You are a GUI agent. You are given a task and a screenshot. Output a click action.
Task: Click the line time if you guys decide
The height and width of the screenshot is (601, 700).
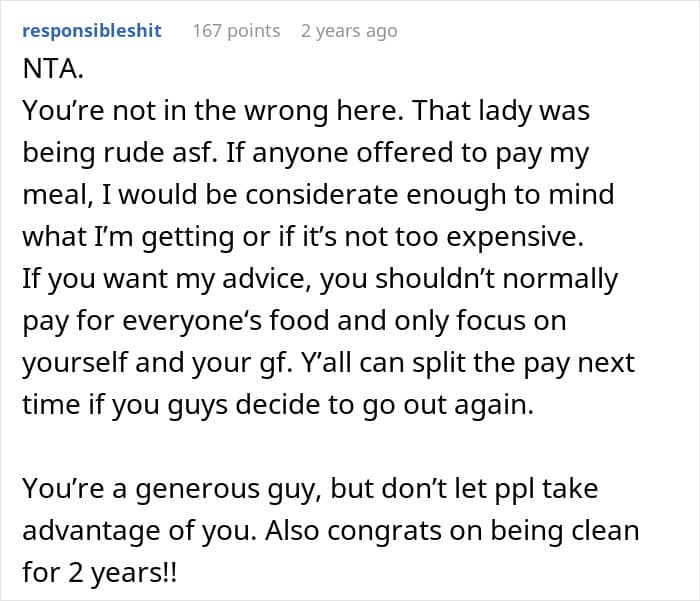(x=278, y=405)
